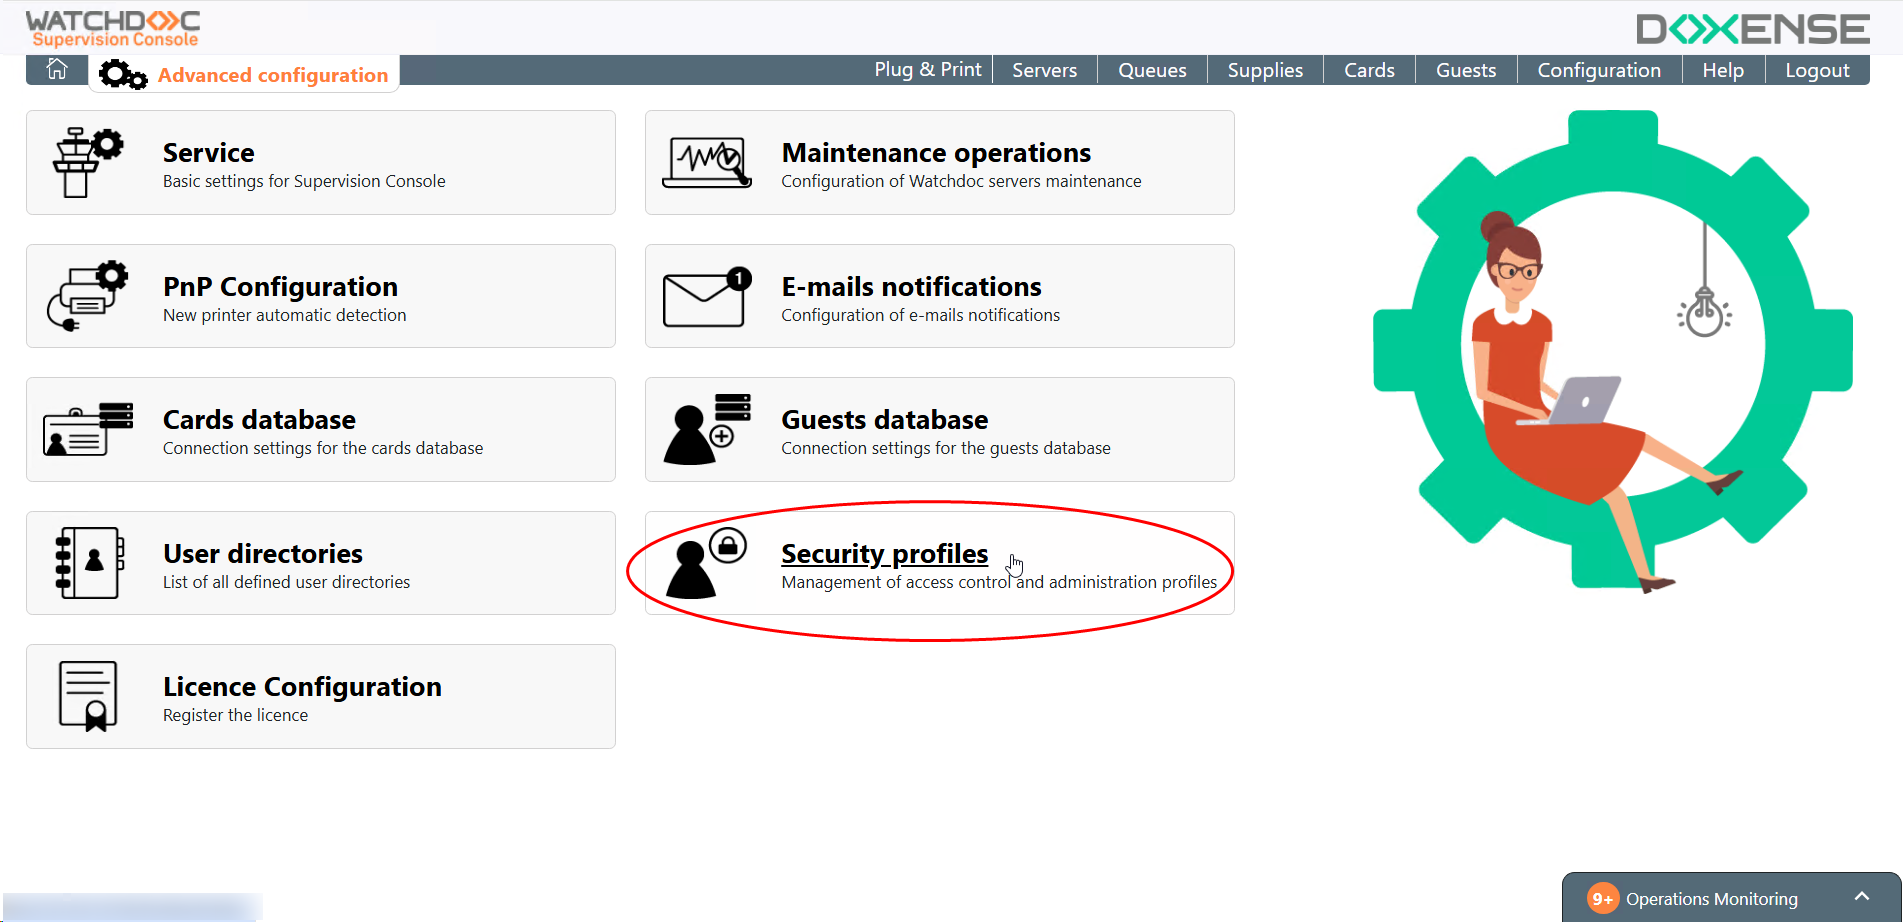
Task: Open the Servers menu
Action: coord(1044,70)
